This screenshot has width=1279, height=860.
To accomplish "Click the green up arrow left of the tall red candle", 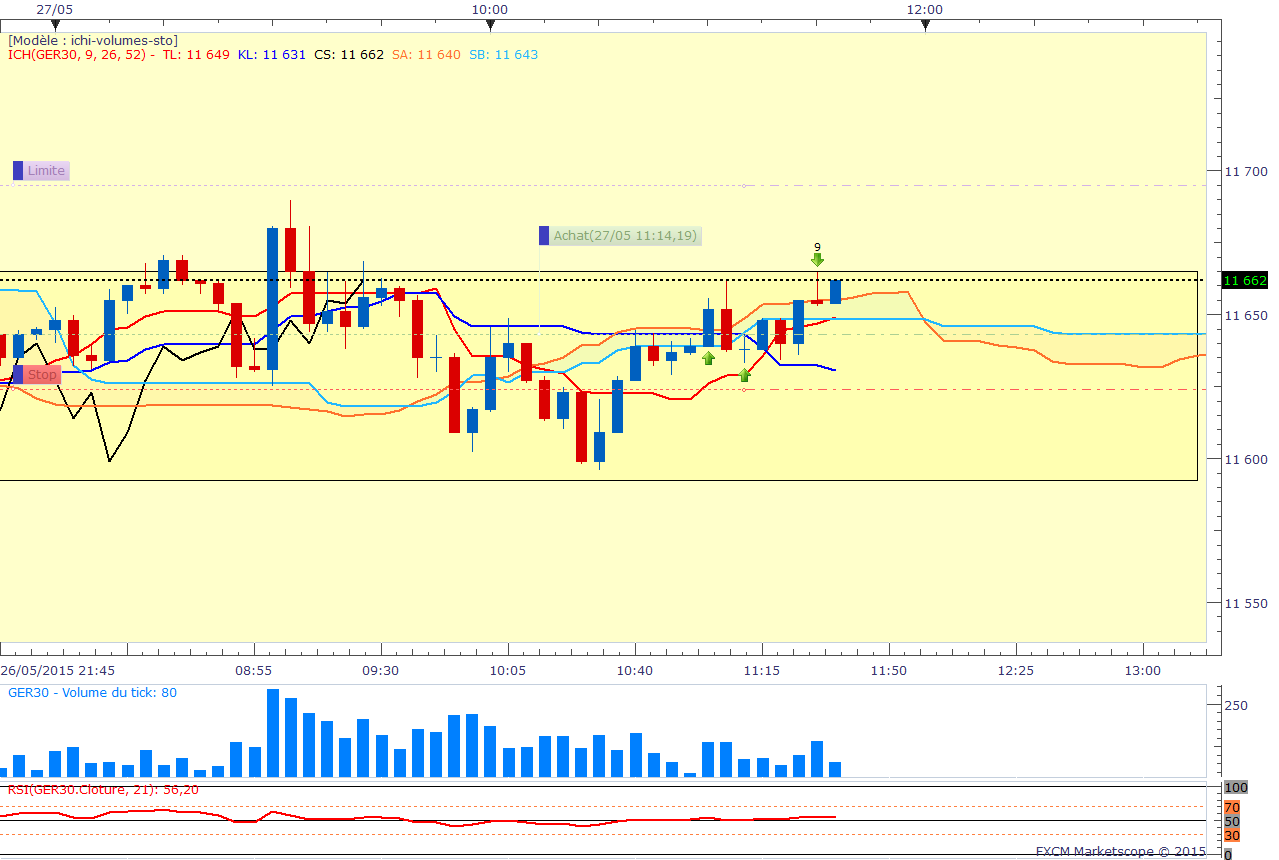I will pyautogui.click(x=708, y=358).
